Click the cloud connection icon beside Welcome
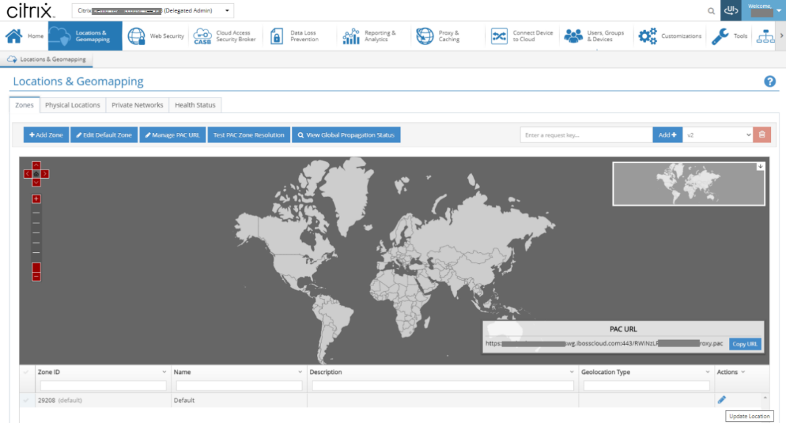Screen dimensions: 786x424 tap(731, 10)
